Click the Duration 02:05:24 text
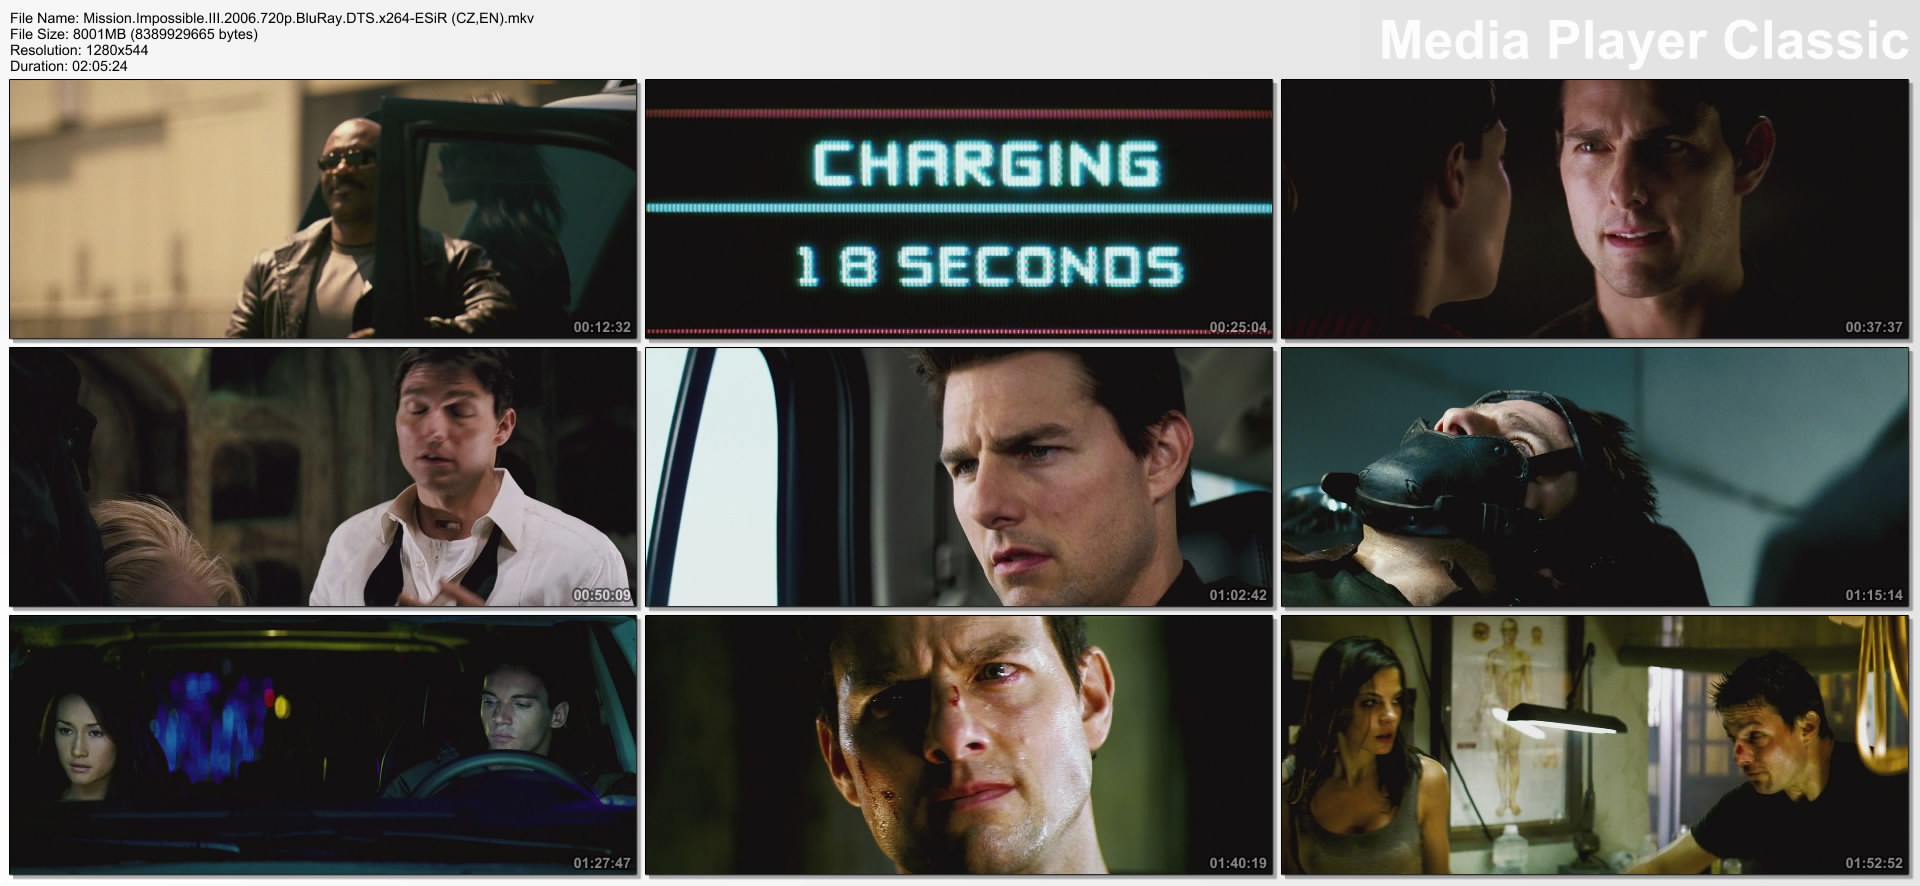Screen dimensions: 1920x886 [69, 66]
